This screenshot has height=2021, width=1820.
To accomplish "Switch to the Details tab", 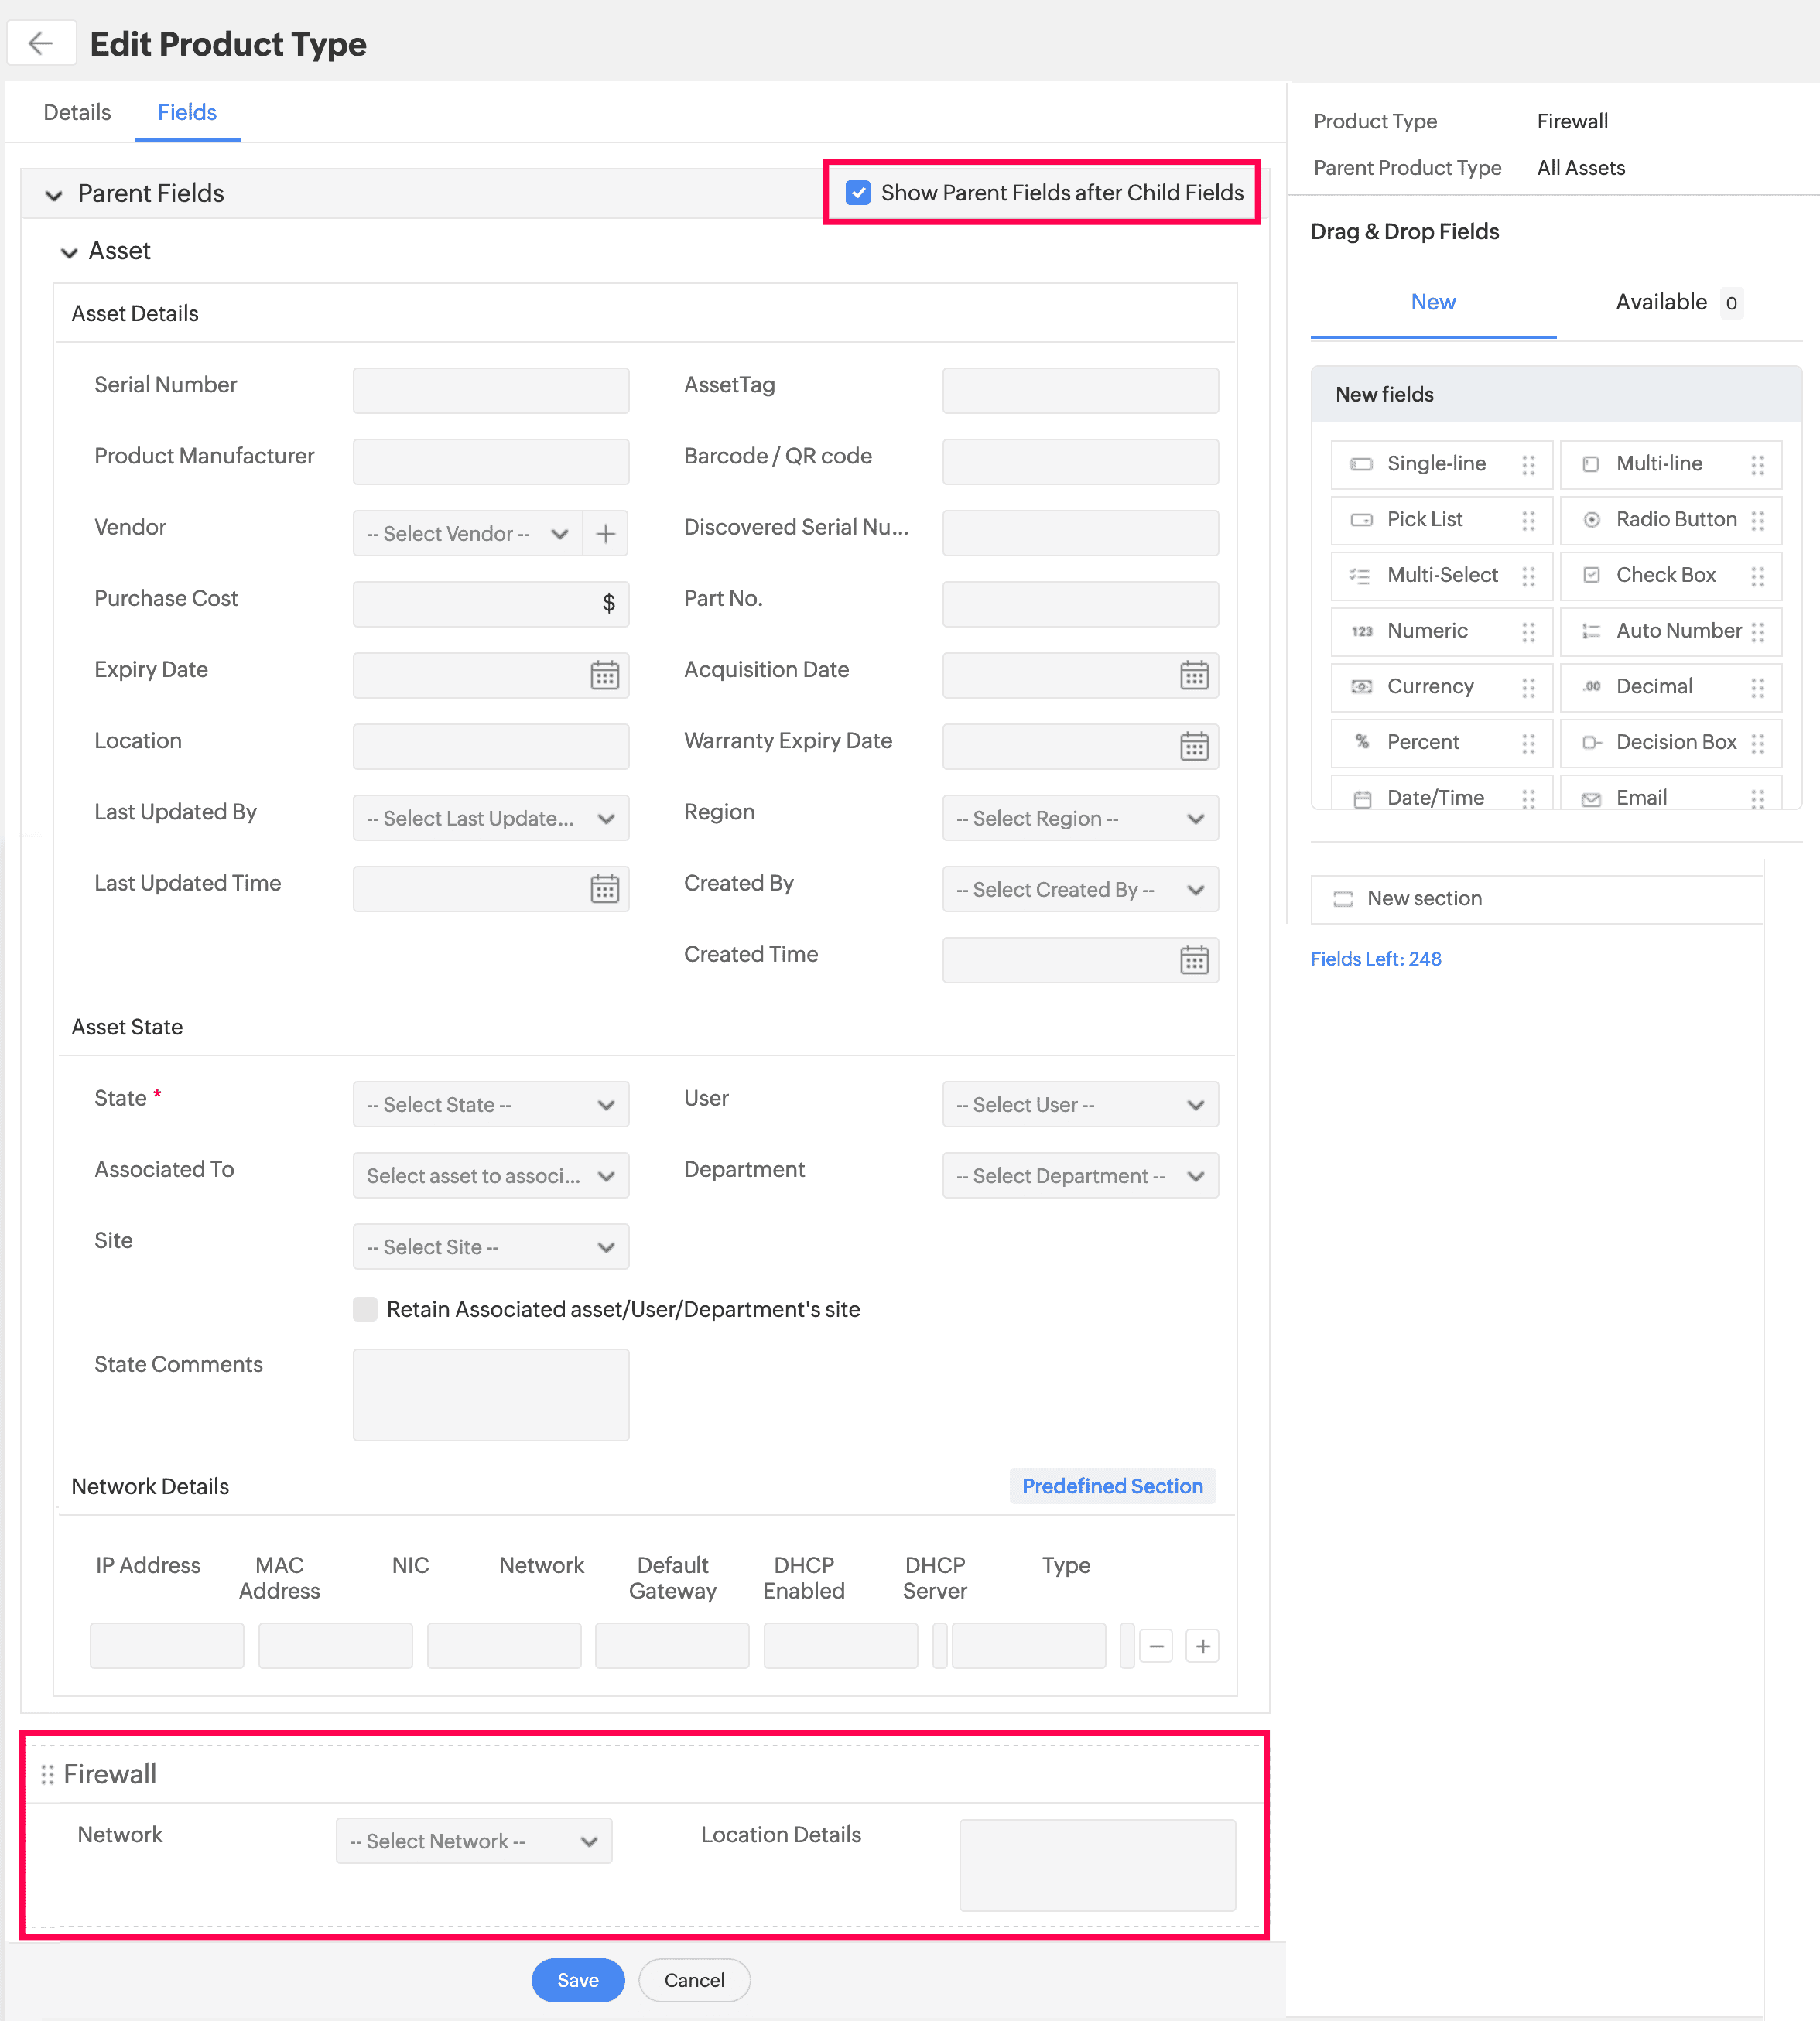I will coord(77,112).
